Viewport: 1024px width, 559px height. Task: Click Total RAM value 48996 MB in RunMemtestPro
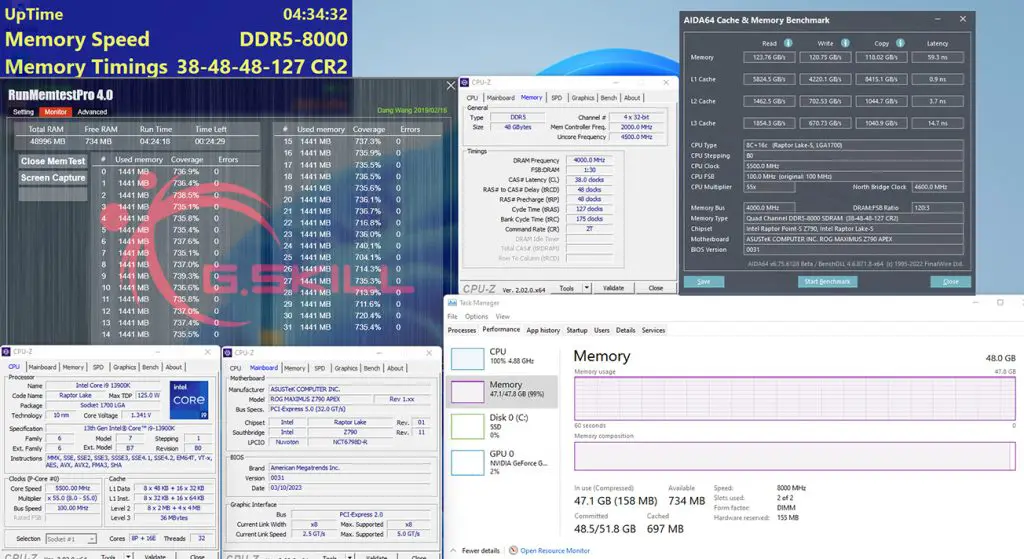coord(47,141)
